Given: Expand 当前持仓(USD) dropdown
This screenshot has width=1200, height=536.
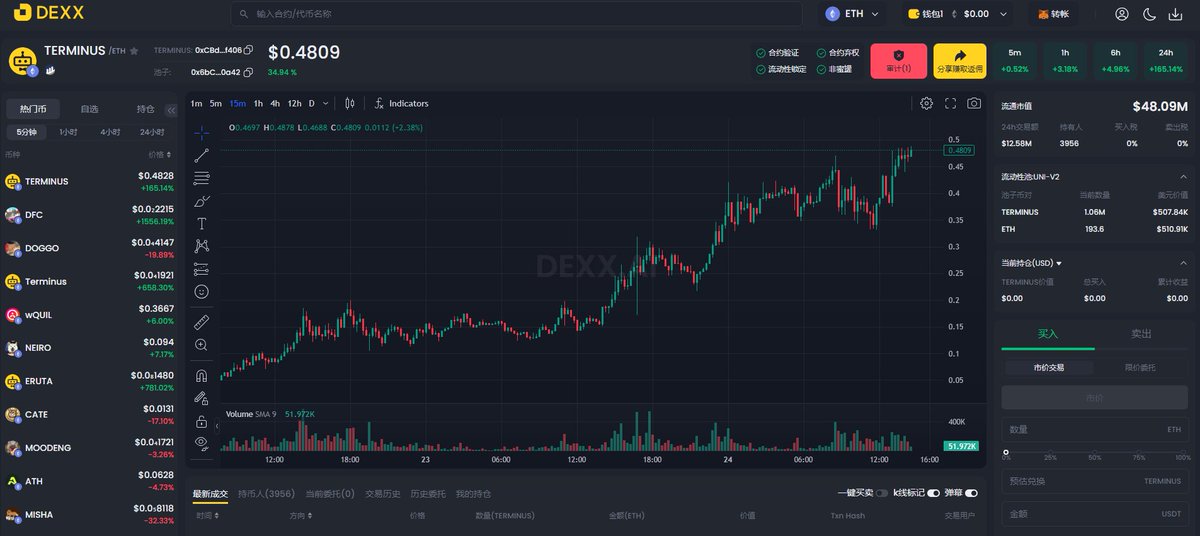Looking at the screenshot, I should pyautogui.click(x=1031, y=263).
